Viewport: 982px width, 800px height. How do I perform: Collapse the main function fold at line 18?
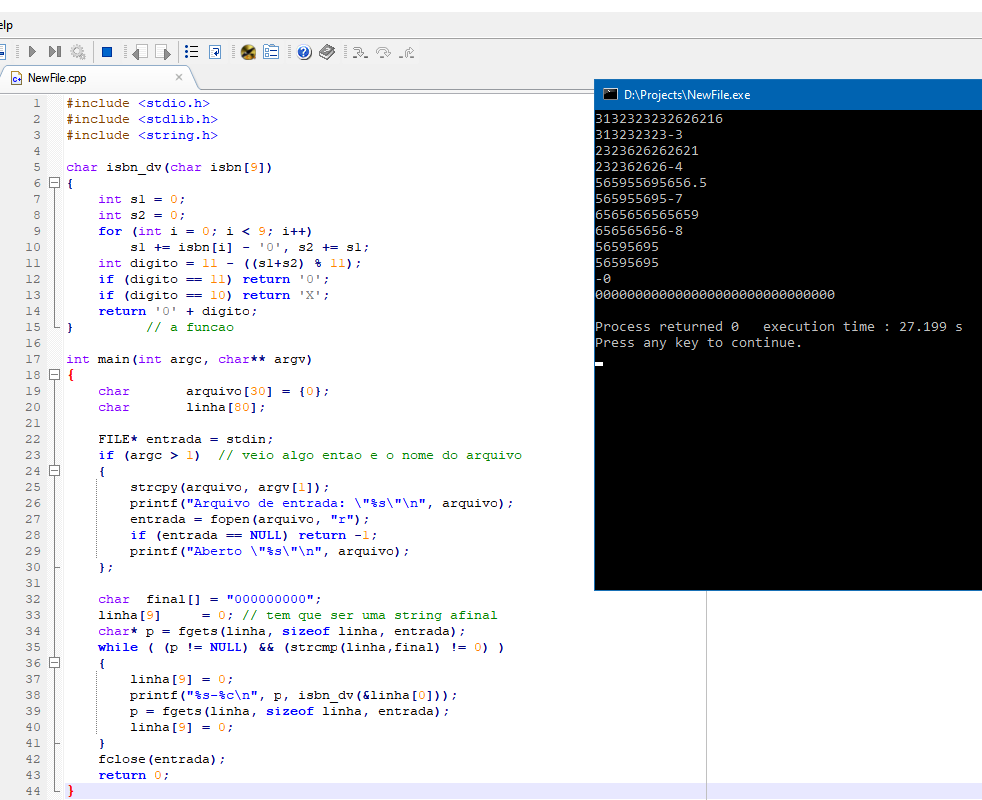(x=54, y=375)
